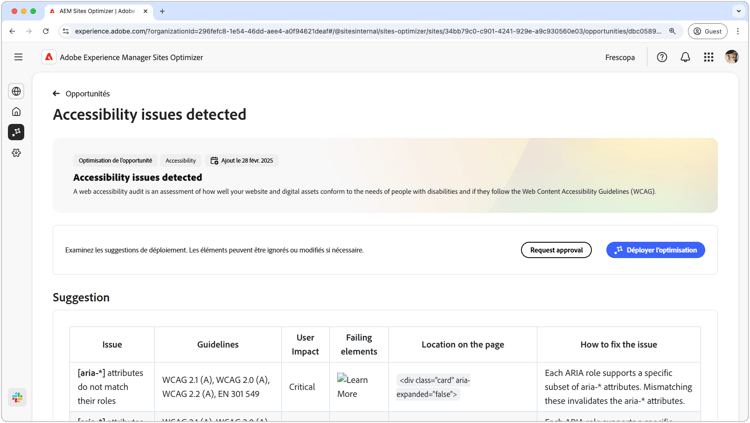
Task: Click the Request approval button
Action: (556, 250)
